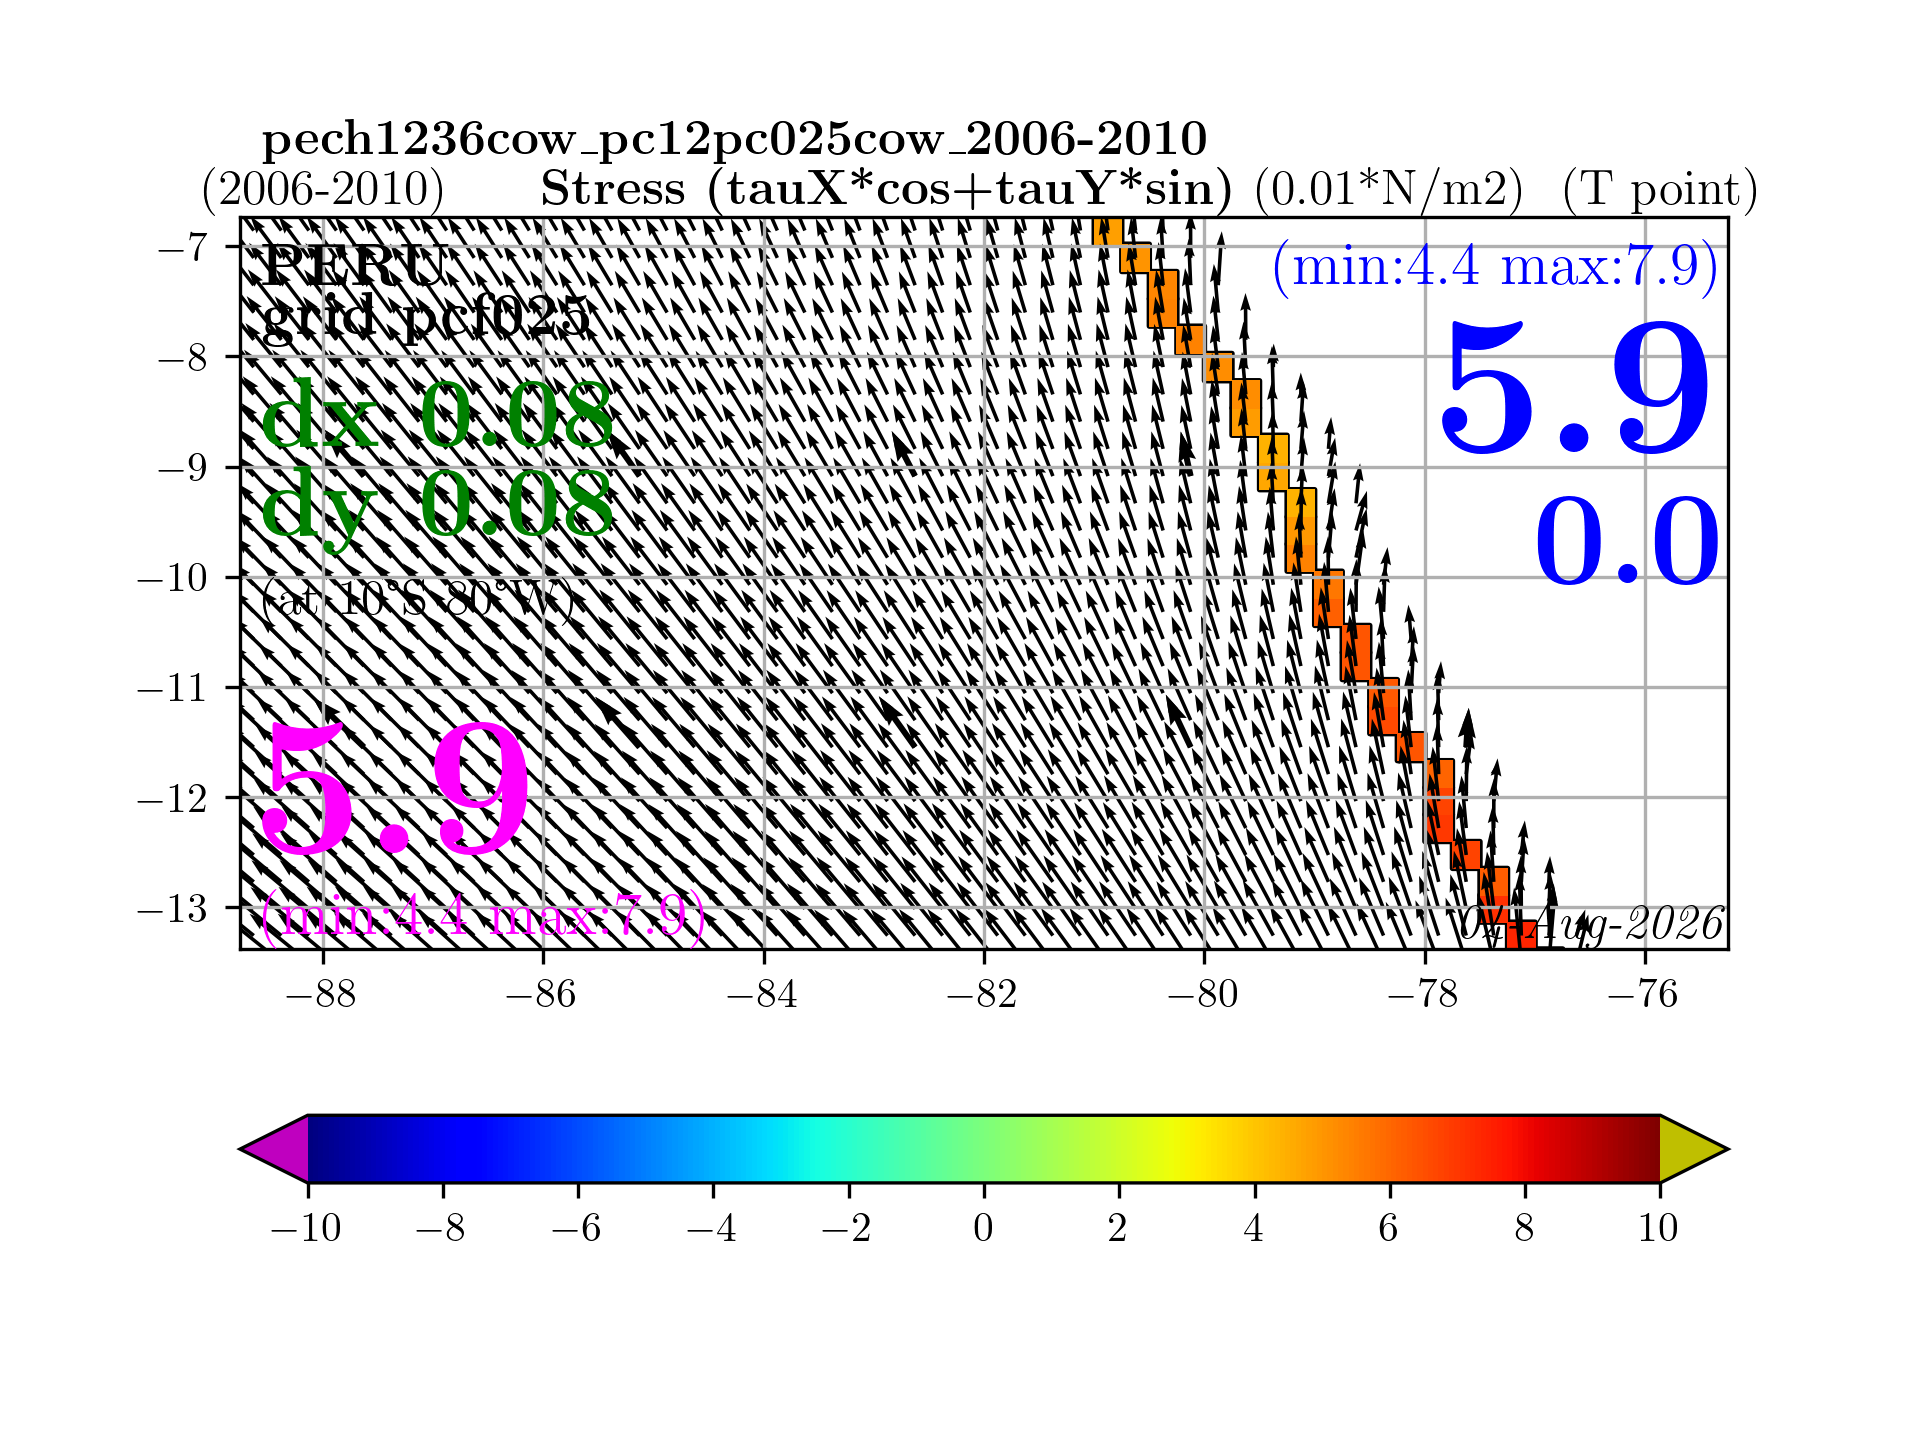Click the colorbar tick label −10

tap(306, 1228)
